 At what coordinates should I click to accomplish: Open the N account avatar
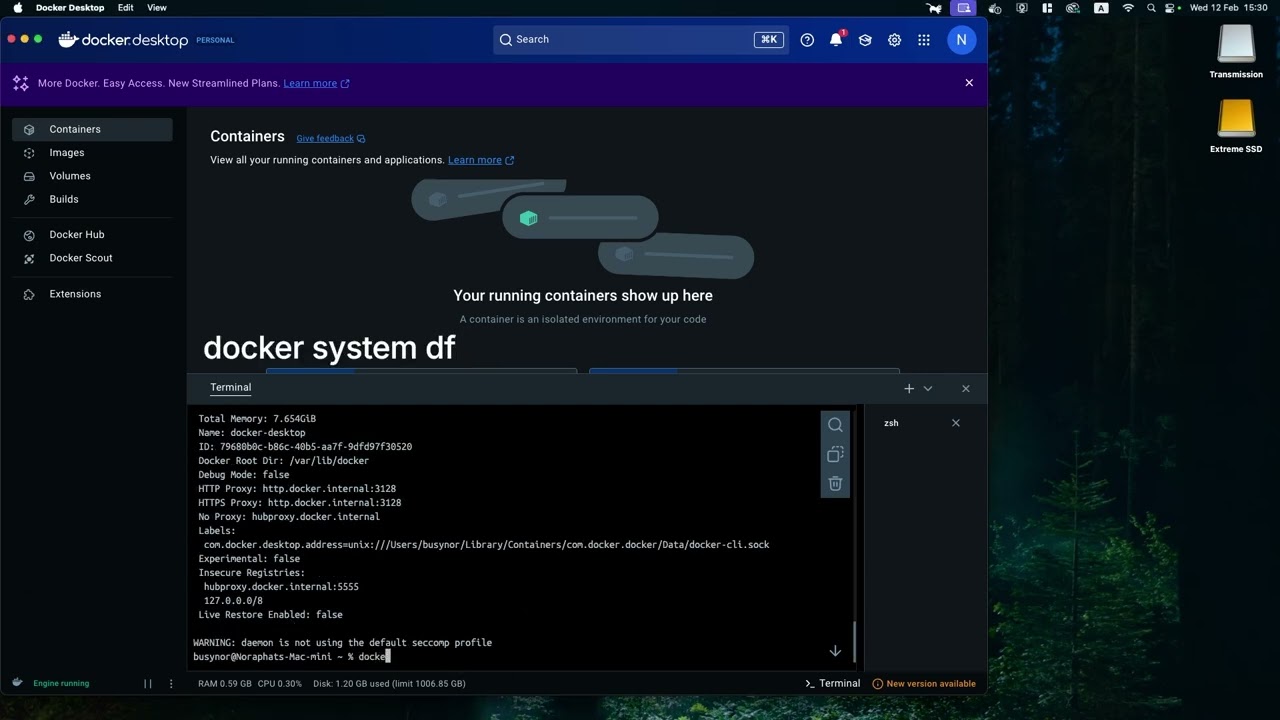pyautogui.click(x=961, y=40)
